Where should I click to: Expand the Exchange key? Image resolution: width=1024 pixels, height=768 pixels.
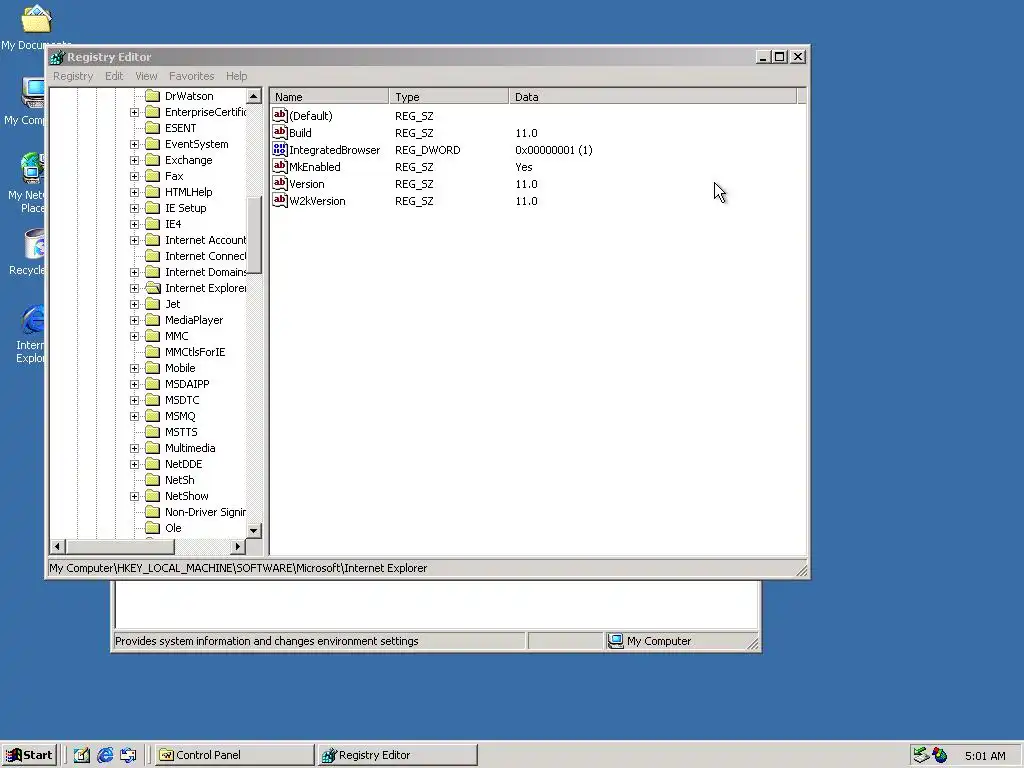pos(135,160)
